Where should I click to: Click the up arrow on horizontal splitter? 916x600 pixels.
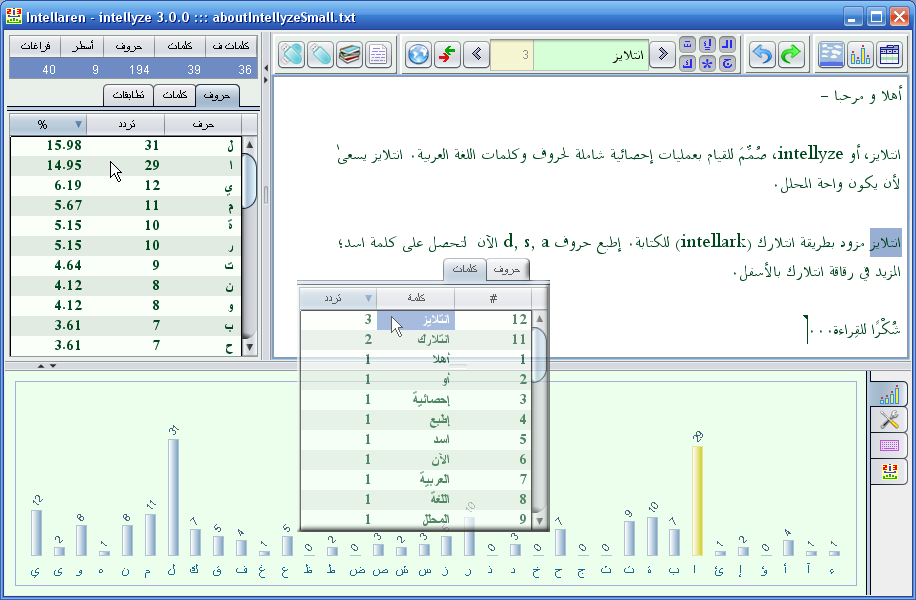(41, 366)
